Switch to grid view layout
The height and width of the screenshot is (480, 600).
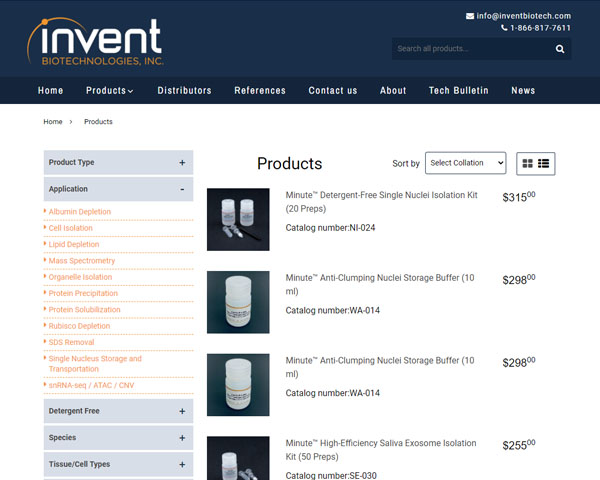click(x=528, y=163)
